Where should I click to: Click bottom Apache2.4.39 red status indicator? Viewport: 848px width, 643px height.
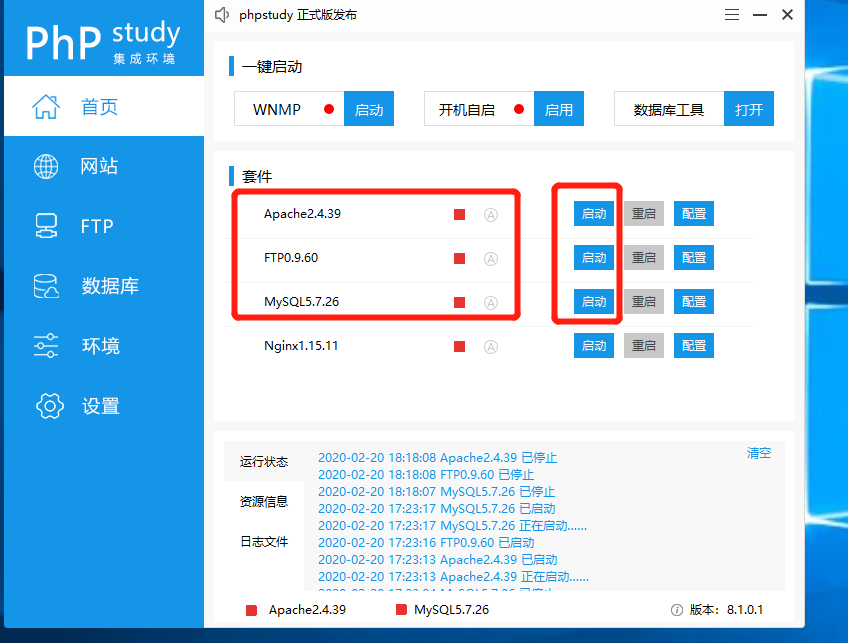[x=251, y=611]
